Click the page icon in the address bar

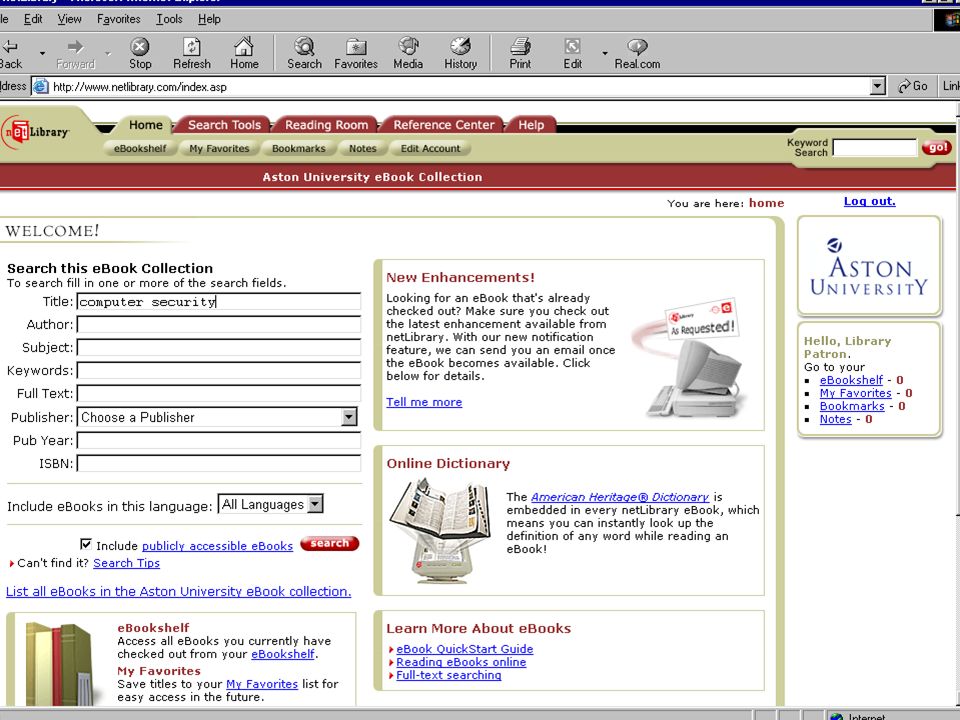[40, 86]
